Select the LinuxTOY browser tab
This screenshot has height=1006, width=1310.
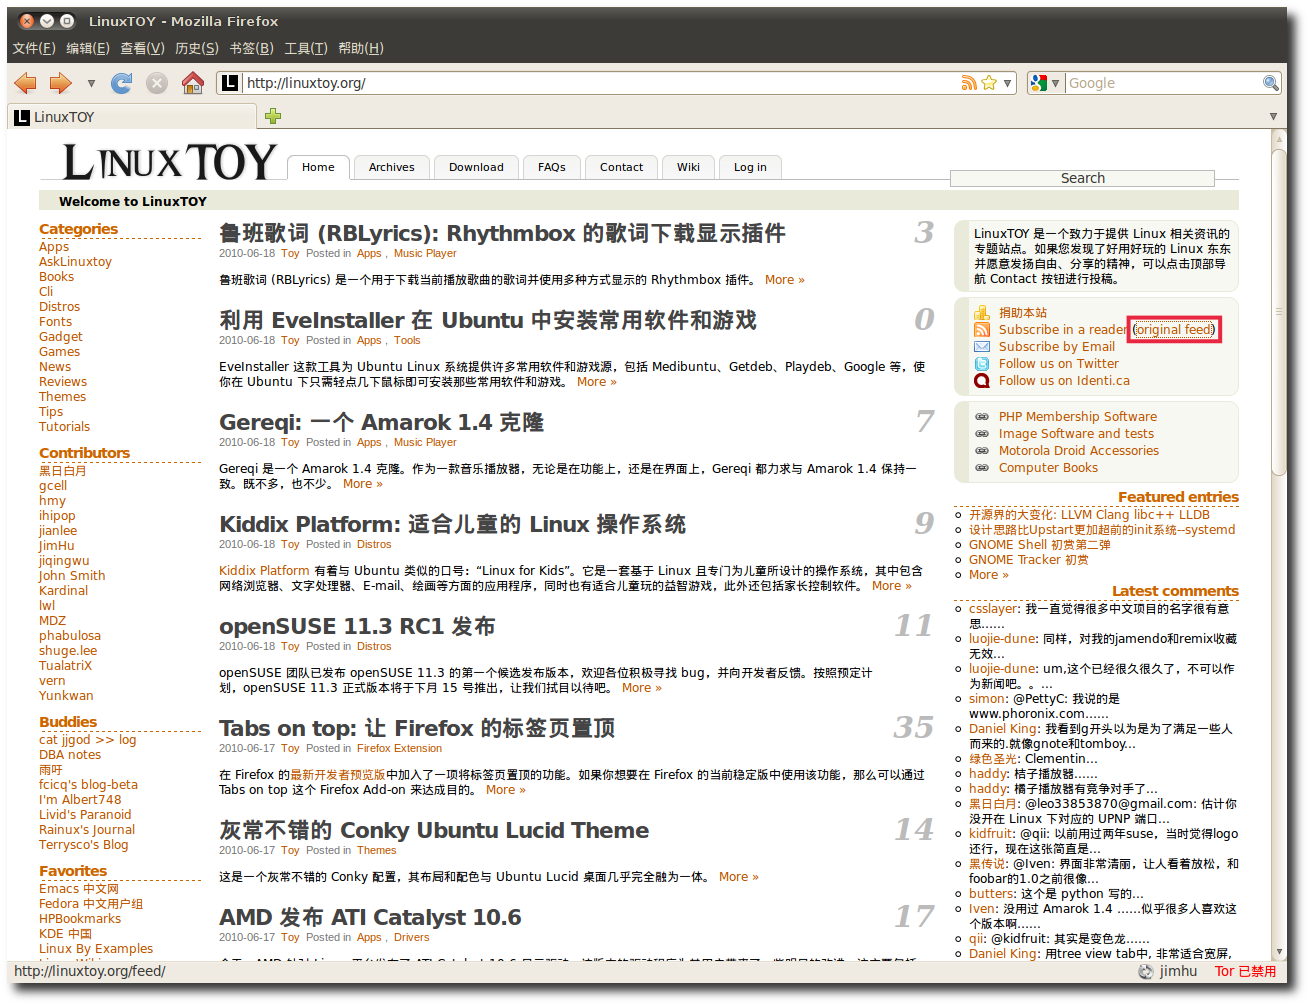pos(132,117)
